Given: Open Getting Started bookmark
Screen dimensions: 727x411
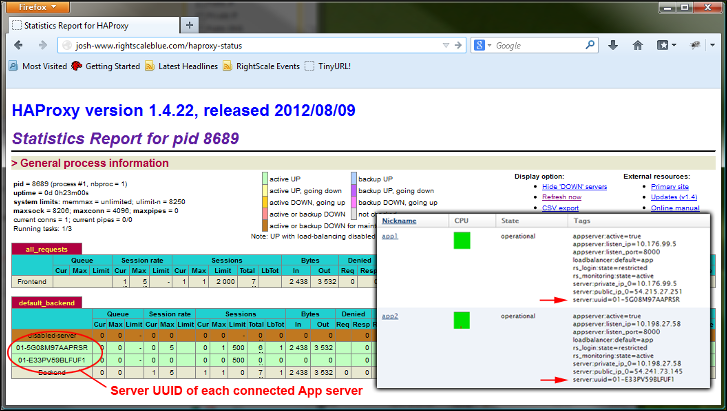Looking at the screenshot, I should click(x=106, y=66).
